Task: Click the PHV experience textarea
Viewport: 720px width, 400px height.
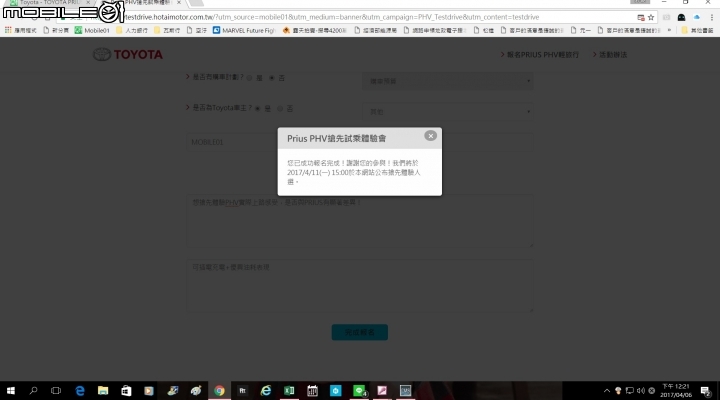Action: click(x=360, y=221)
